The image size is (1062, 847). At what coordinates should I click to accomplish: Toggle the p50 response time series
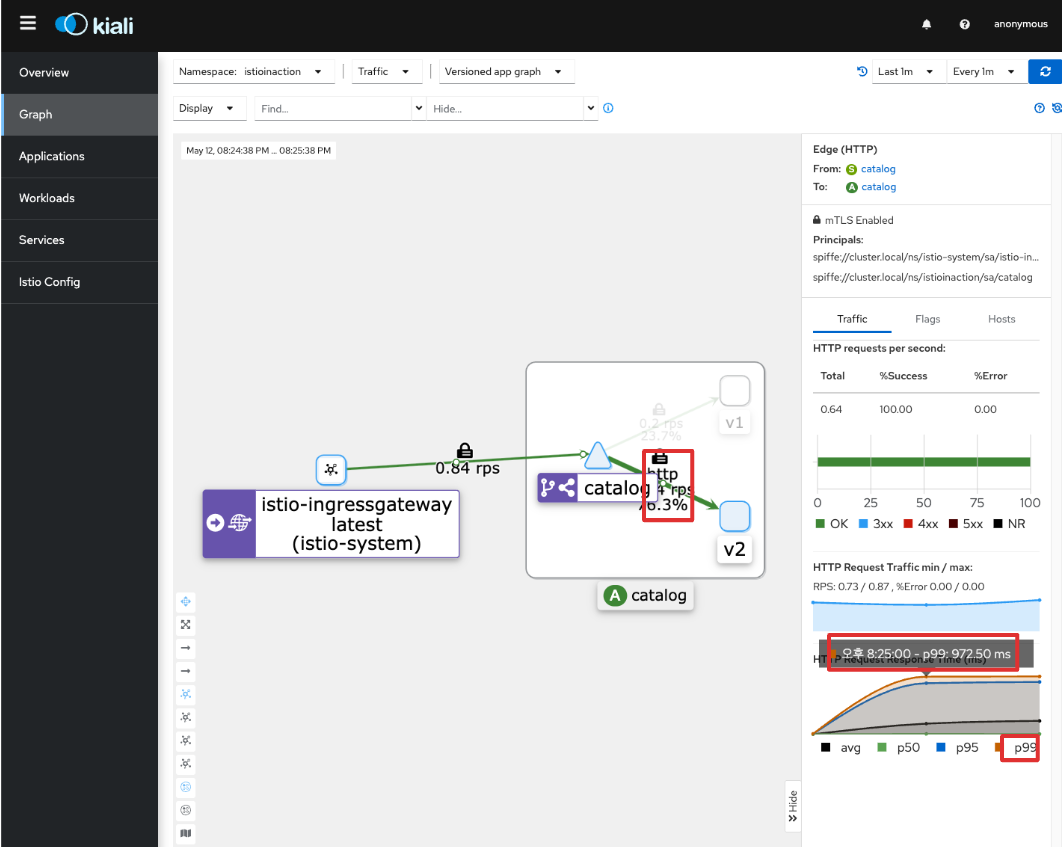(x=898, y=747)
